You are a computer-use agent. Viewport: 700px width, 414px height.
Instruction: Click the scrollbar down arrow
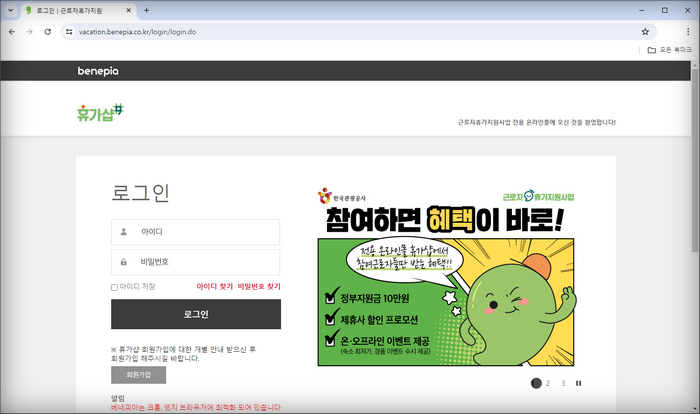point(695,408)
